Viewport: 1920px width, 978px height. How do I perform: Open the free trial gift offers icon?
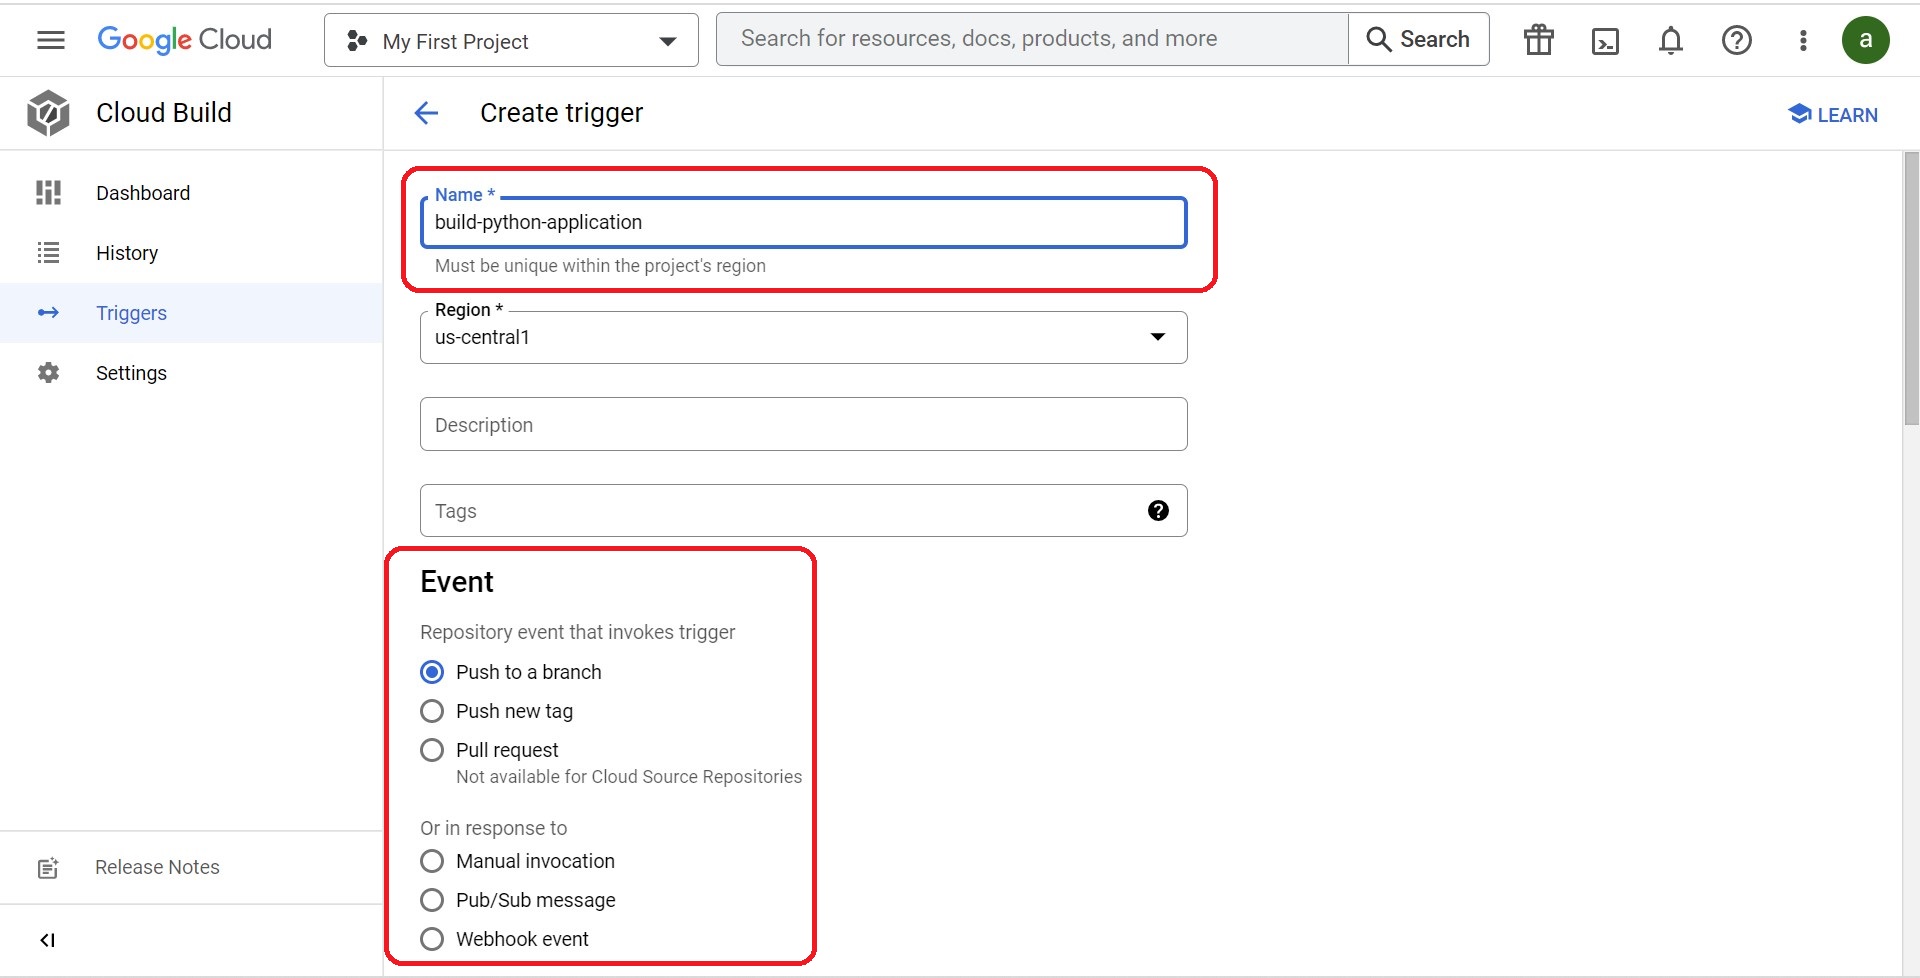click(1537, 40)
